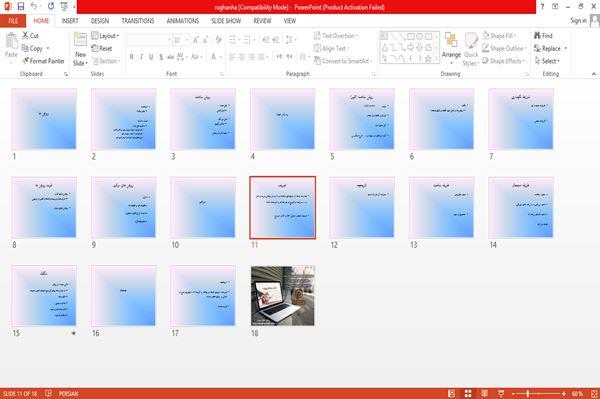
Task: Start Slide Show from status bar icon
Action: point(501,393)
